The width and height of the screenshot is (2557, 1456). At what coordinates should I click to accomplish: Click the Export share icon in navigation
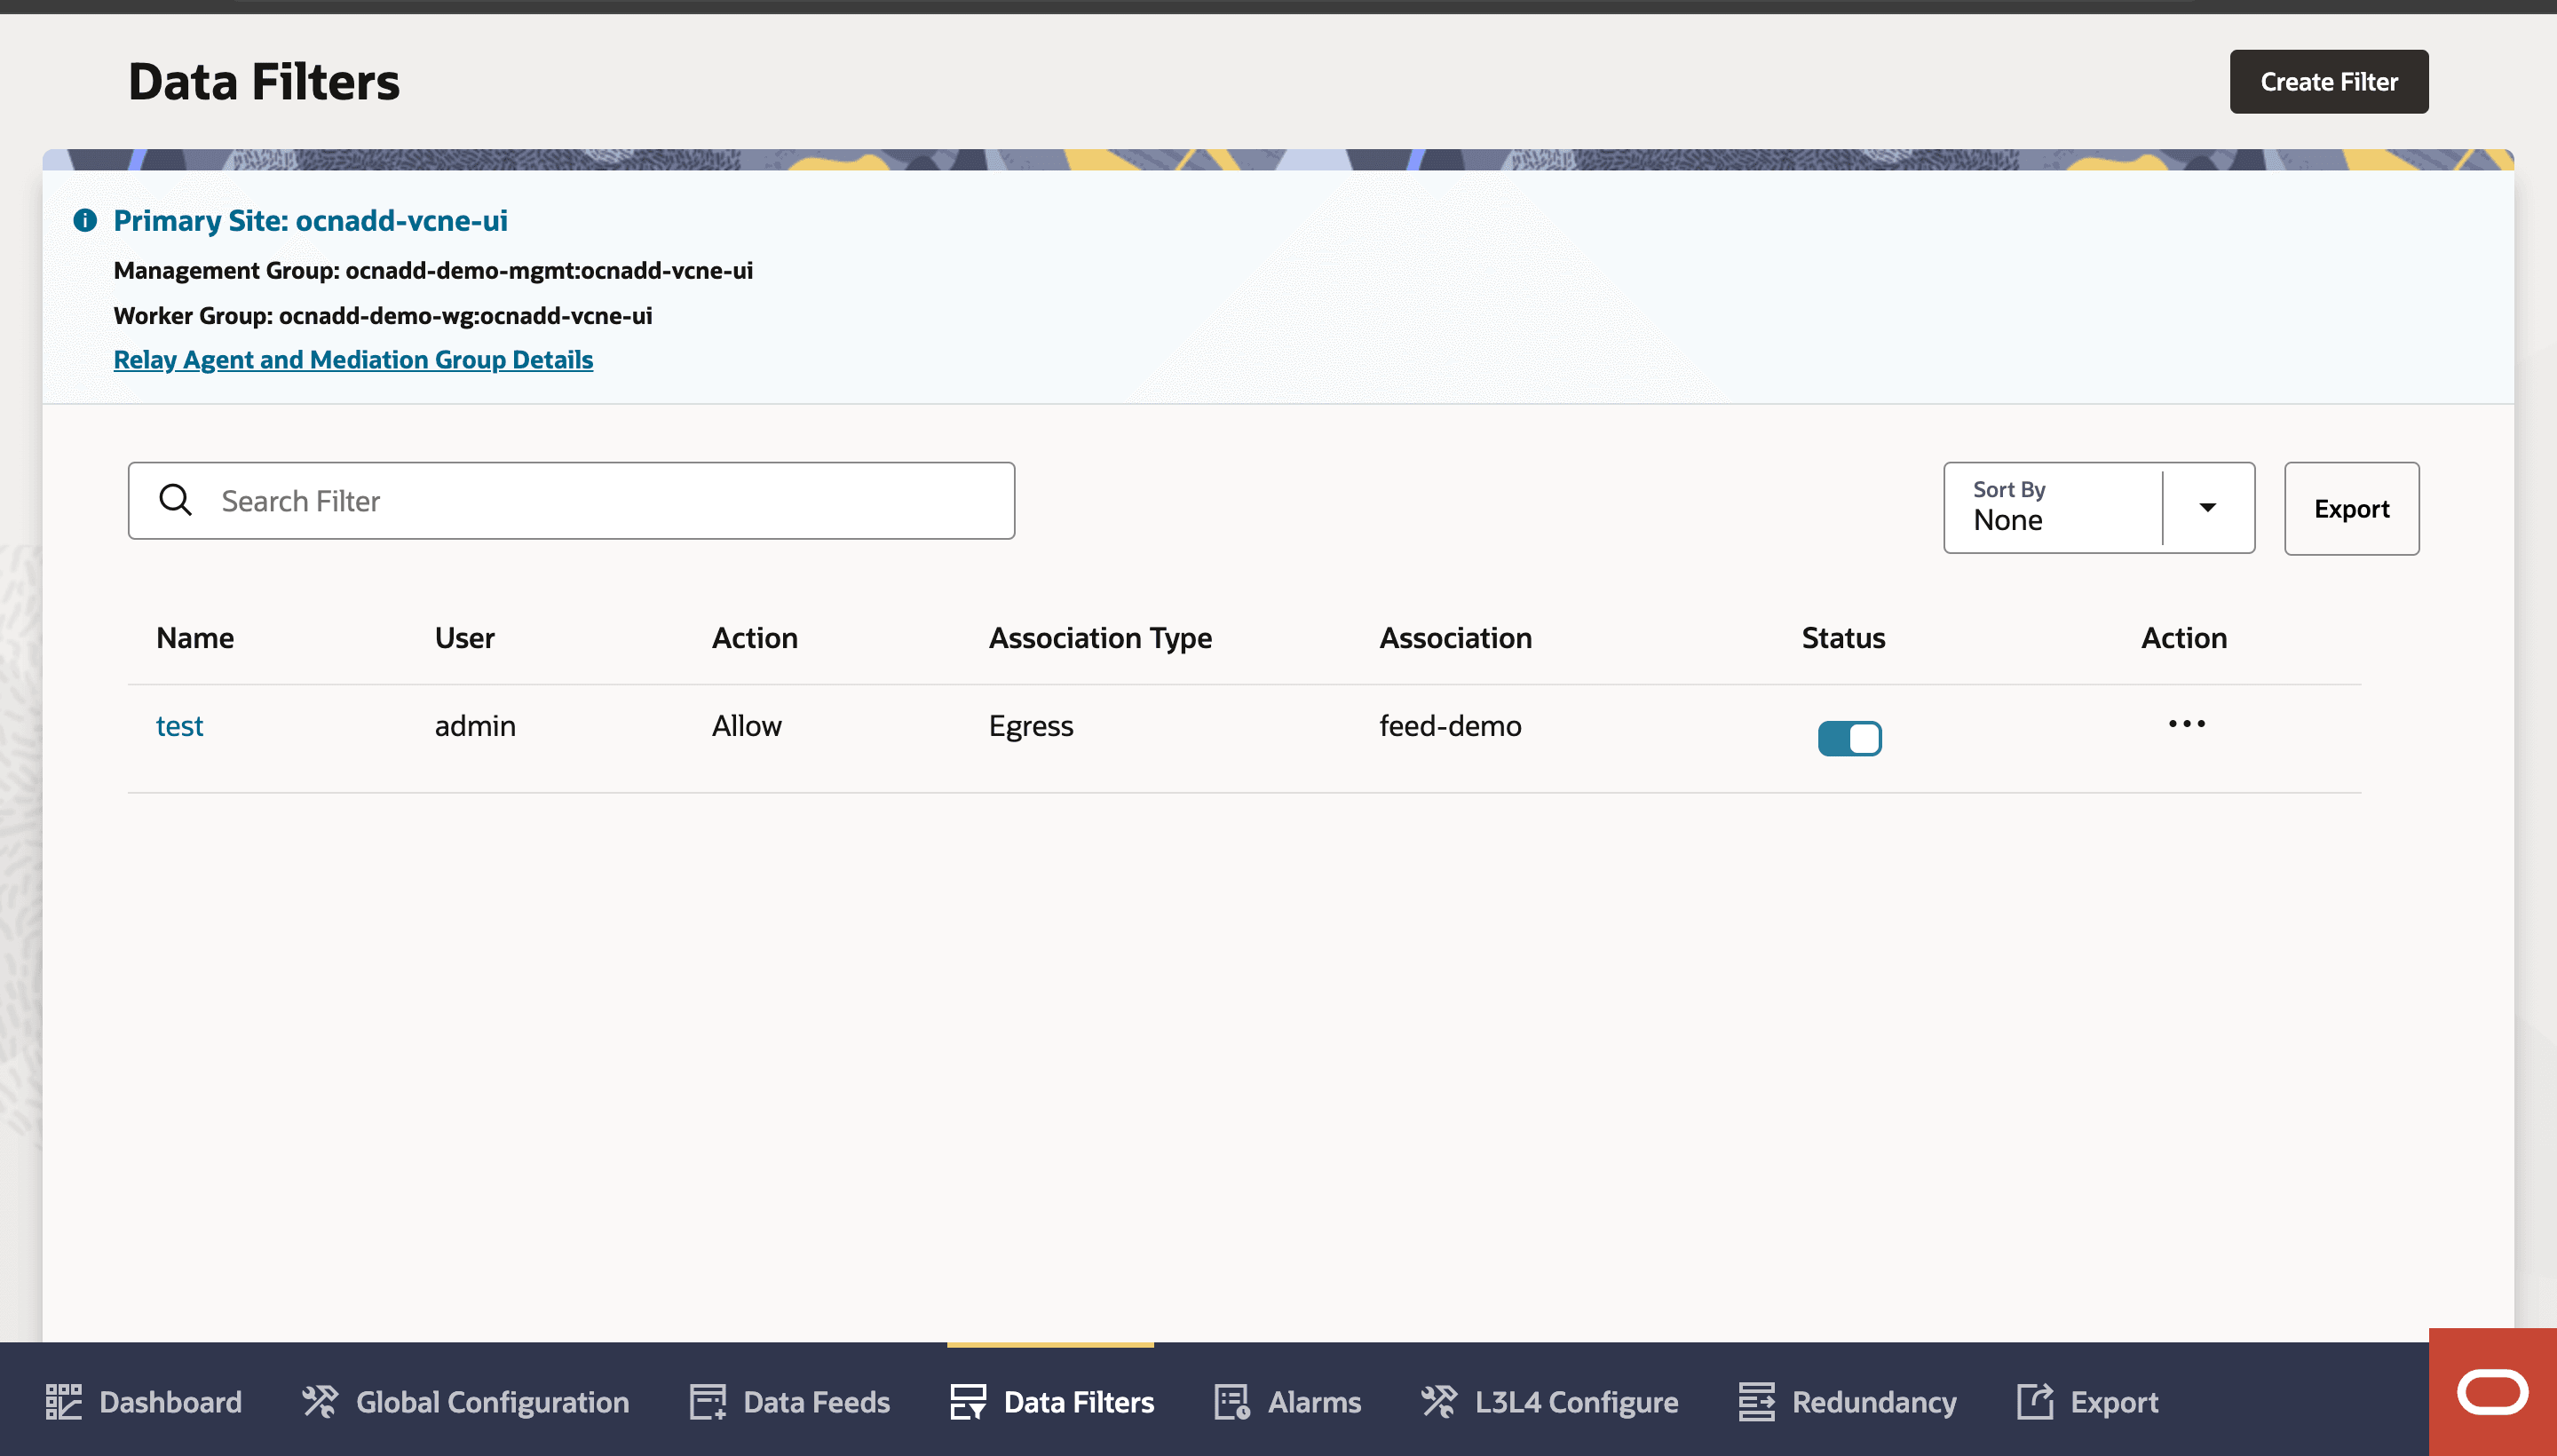point(2034,1402)
